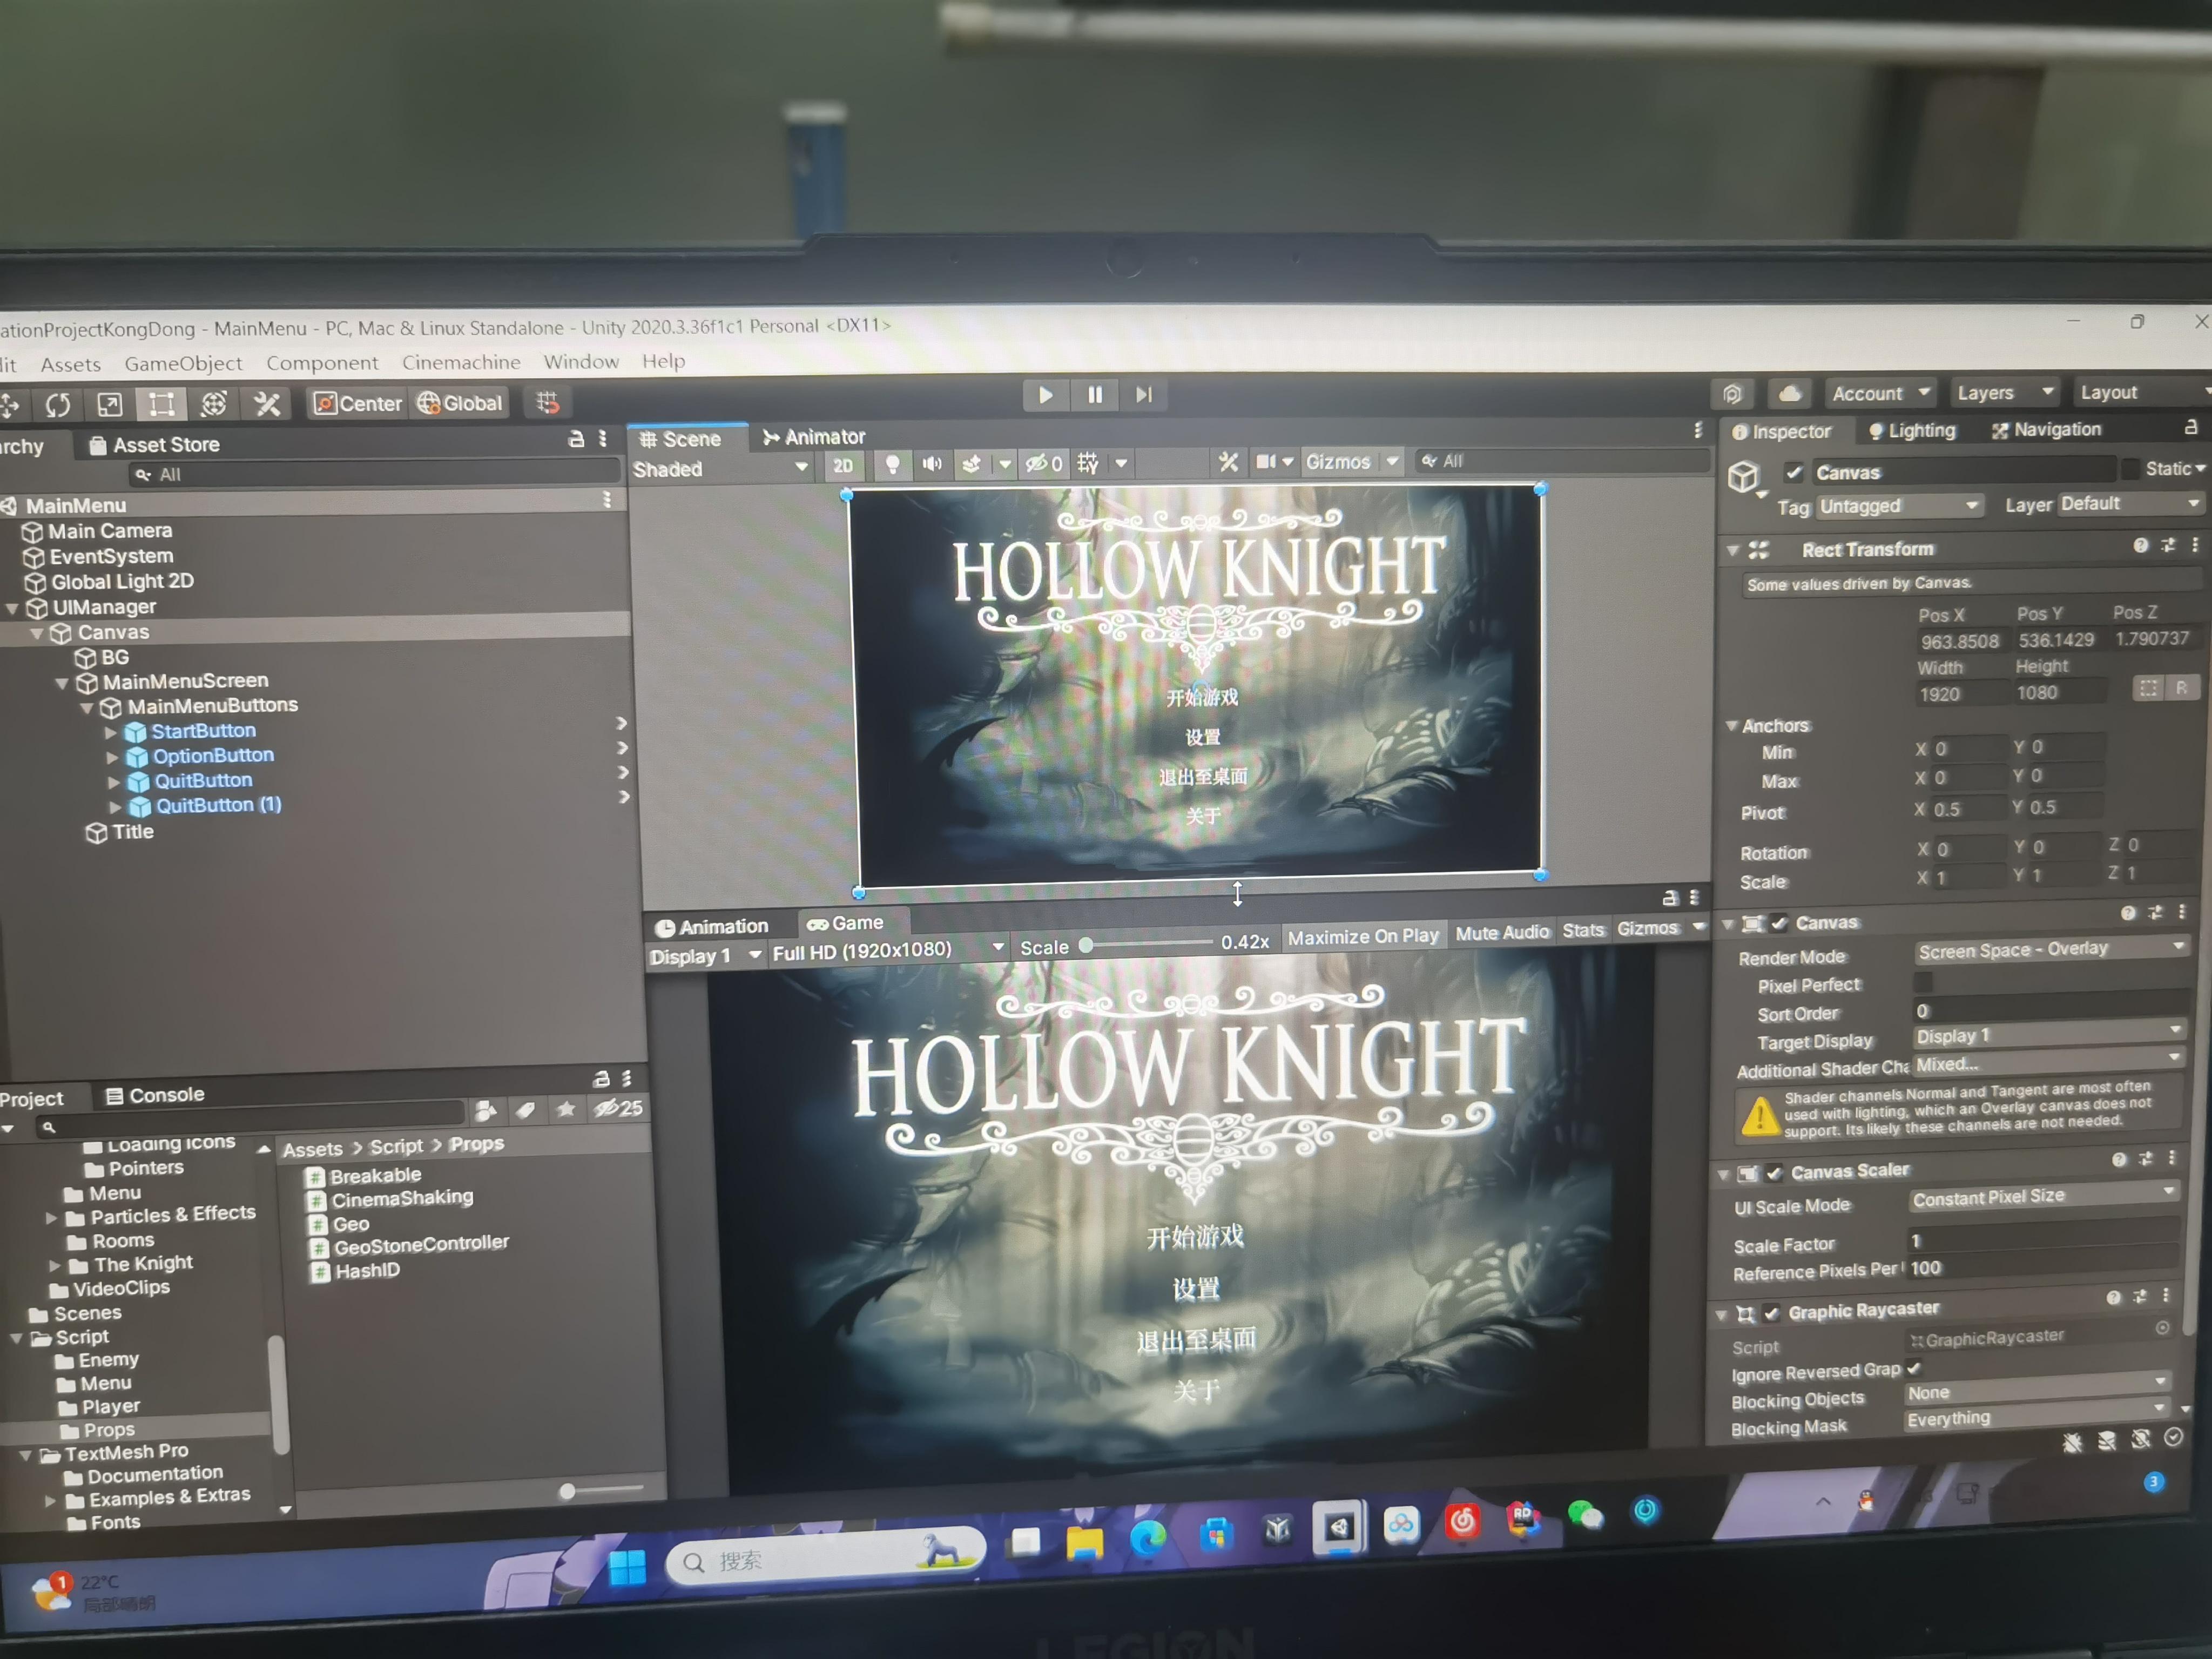Lock the Hierarchy panel
This screenshot has width=2212, height=1659.
tap(576, 439)
